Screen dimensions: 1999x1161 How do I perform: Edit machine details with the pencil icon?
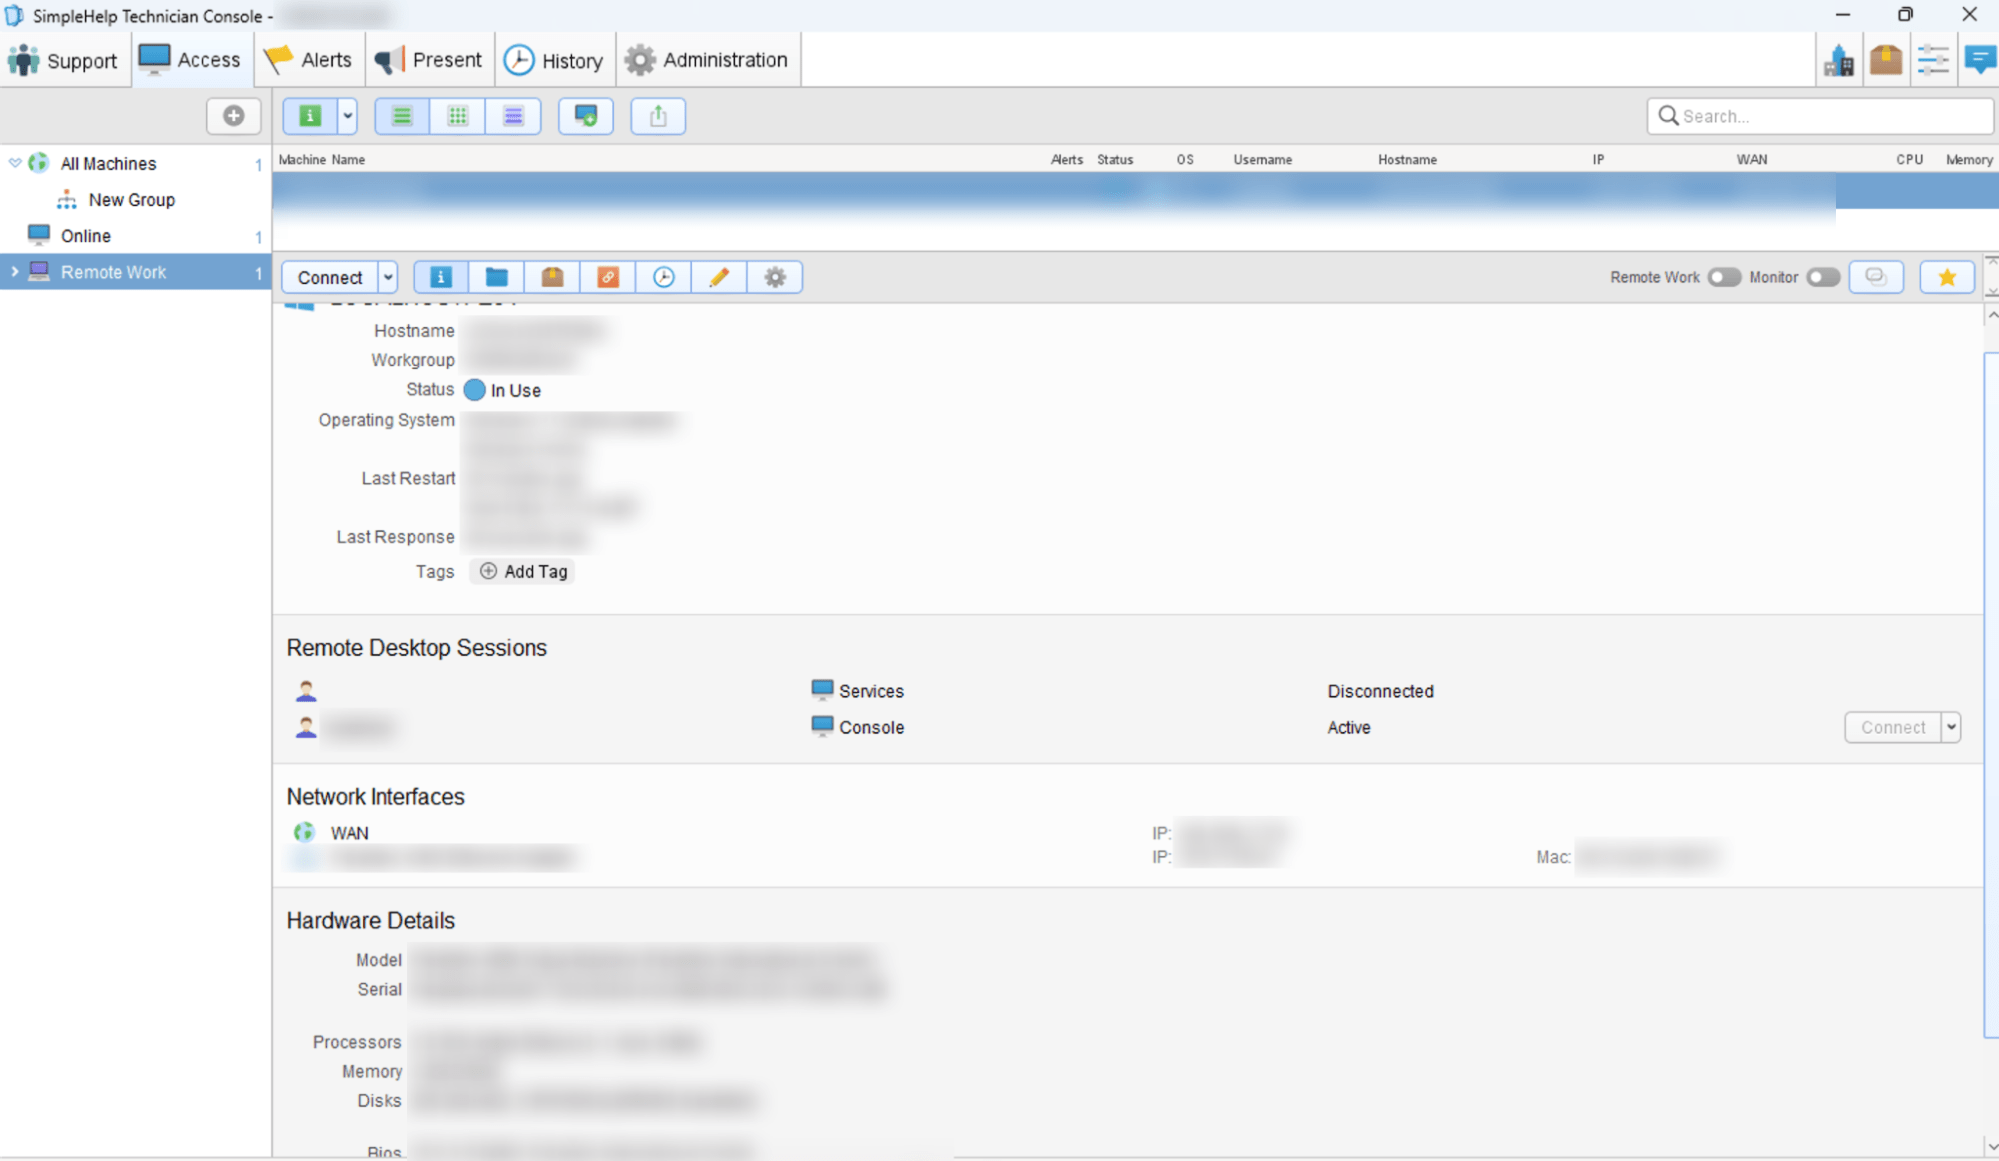tap(719, 276)
